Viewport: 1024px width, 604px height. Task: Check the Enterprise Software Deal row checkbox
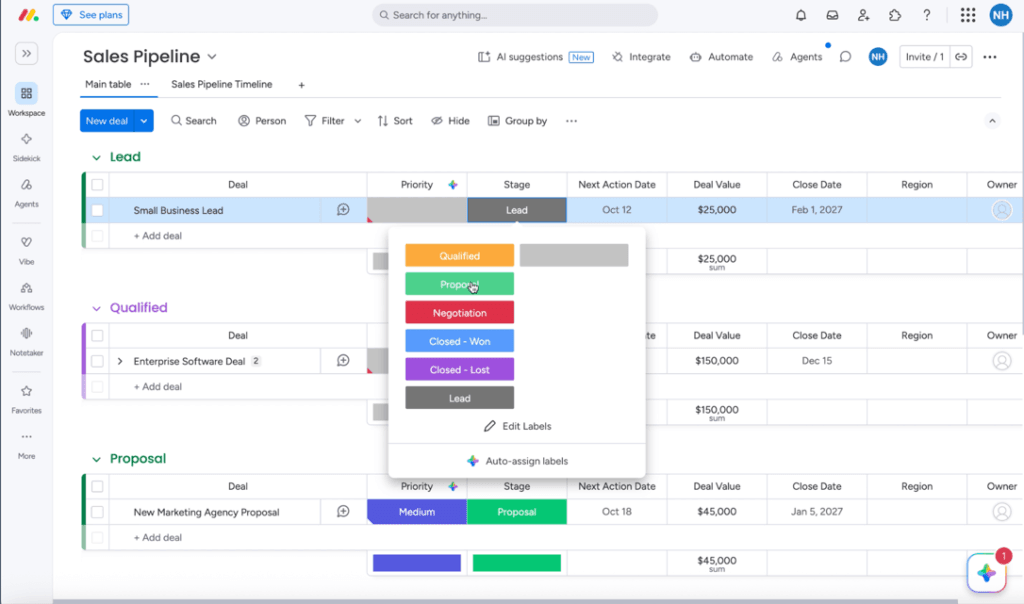pos(97,361)
